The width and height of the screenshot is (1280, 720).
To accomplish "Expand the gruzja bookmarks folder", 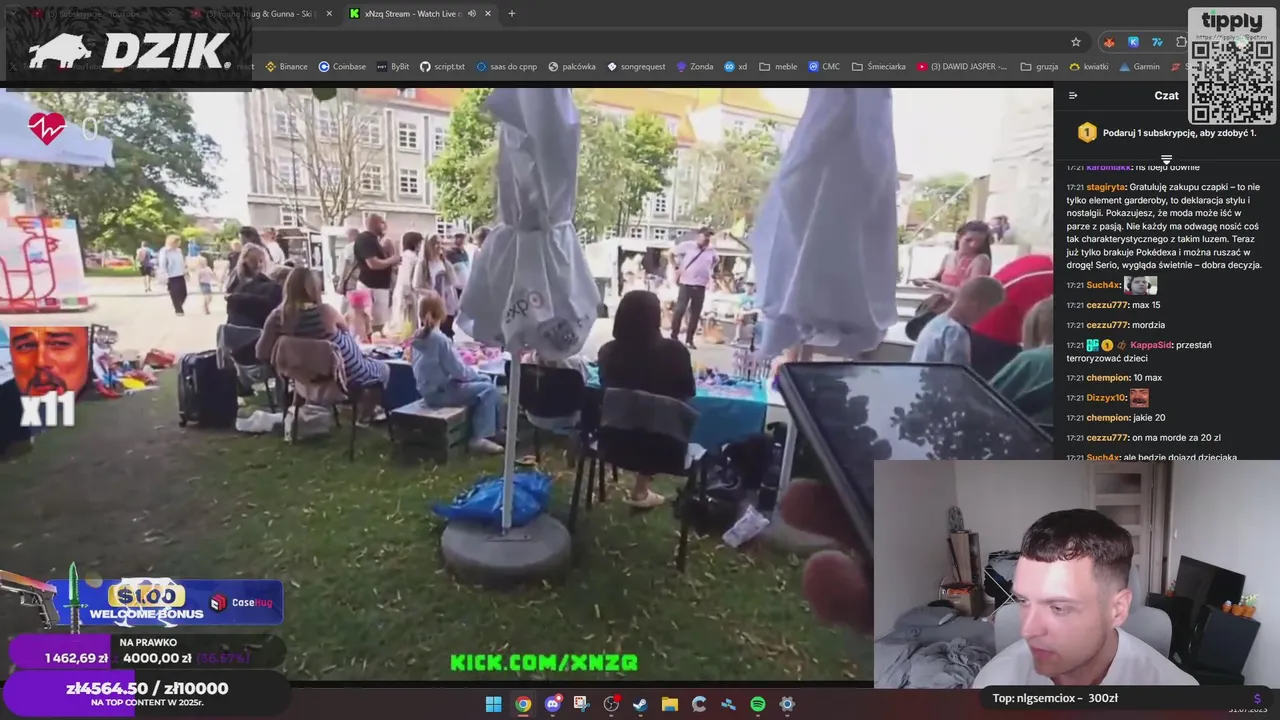I will (x=1039, y=67).
